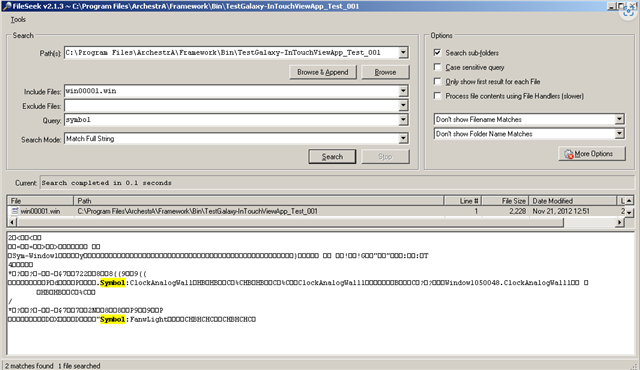The width and height of the screenshot is (640, 370).
Task: Sort results by File Size column header
Action: 505,201
